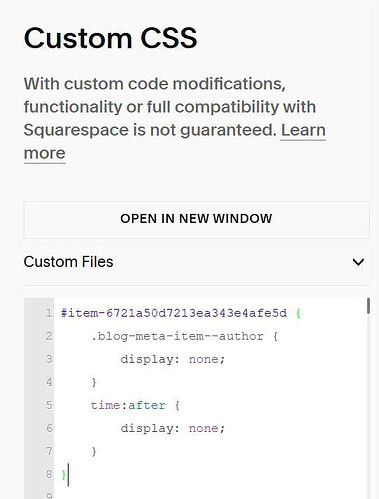Viewport: 379px width, 499px height.
Task: Click the closing brace on line 7
Action: coord(94,451)
